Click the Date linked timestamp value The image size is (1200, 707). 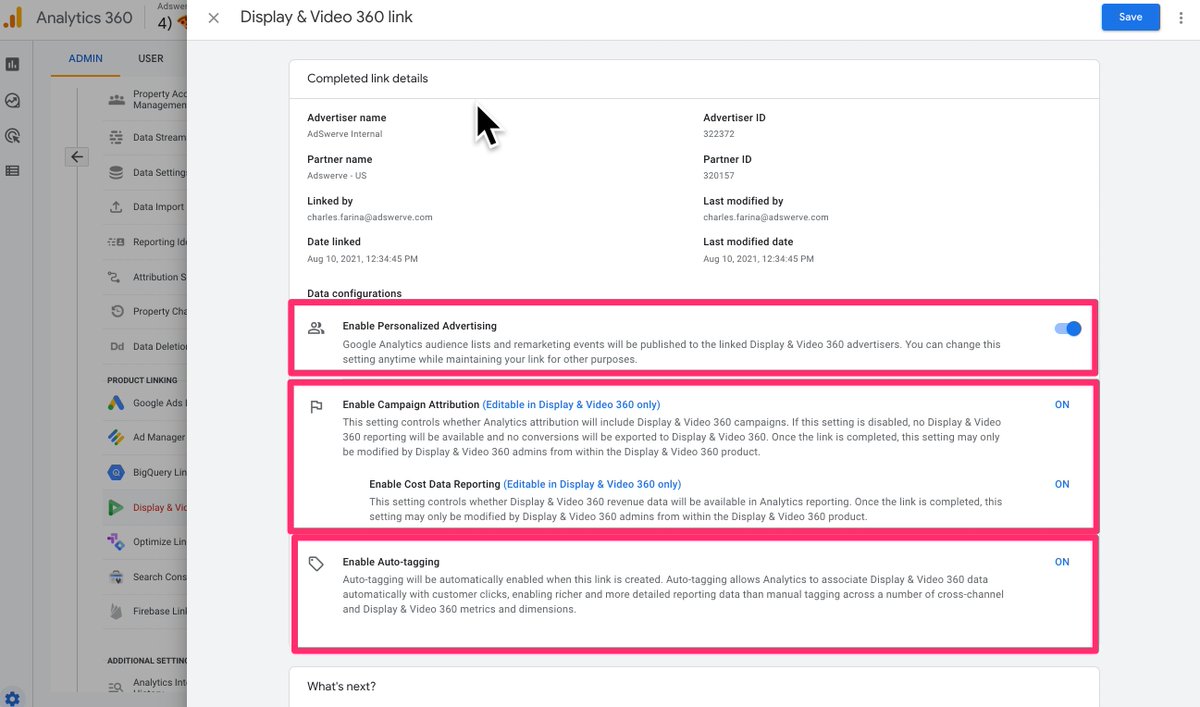tap(362, 259)
